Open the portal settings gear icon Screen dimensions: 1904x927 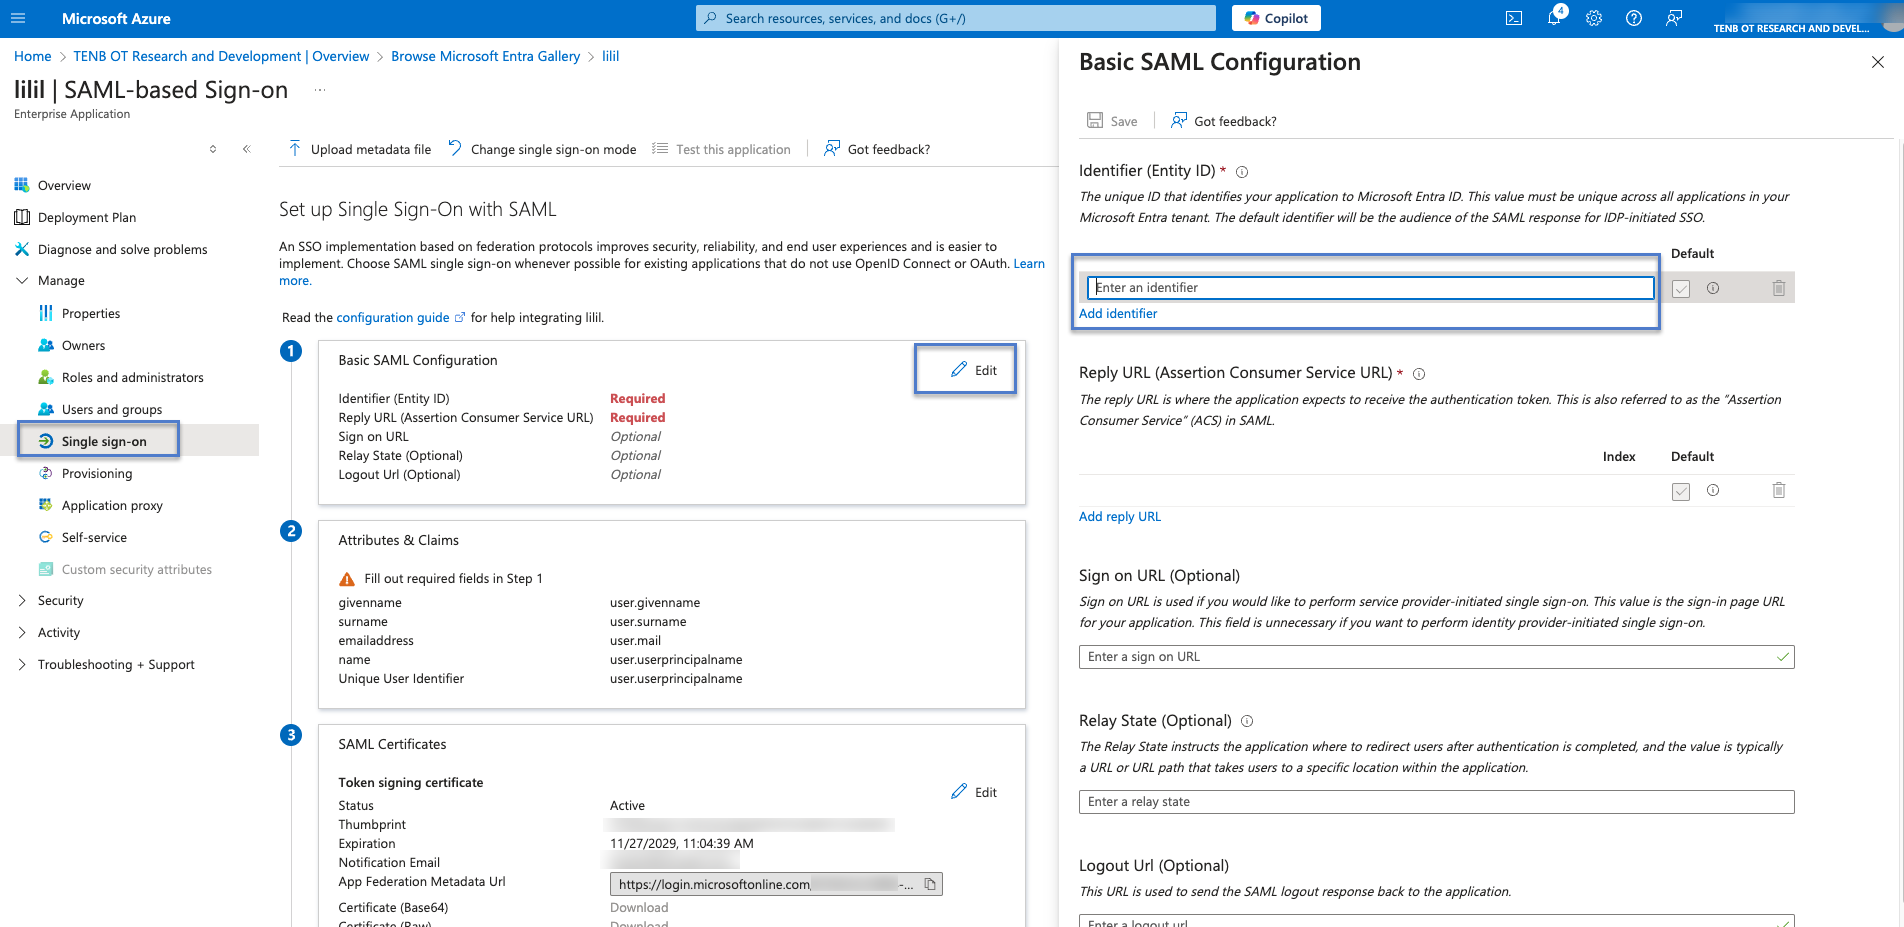coord(1594,18)
